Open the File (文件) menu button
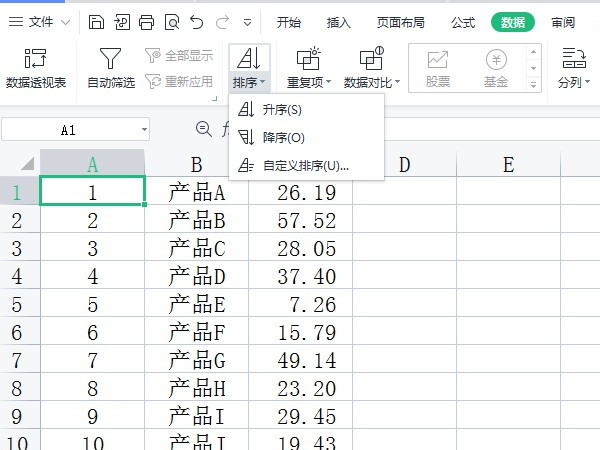 (40, 21)
